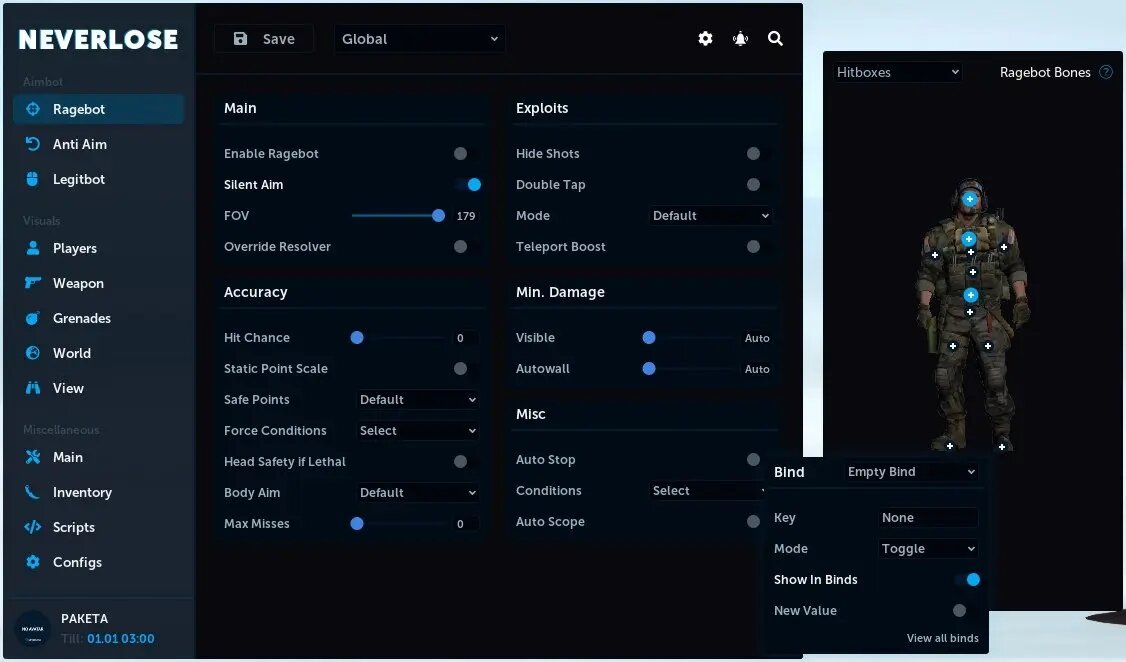Click the Ragebot crosshair icon in sidebar
The image size is (1126, 662).
(33, 109)
